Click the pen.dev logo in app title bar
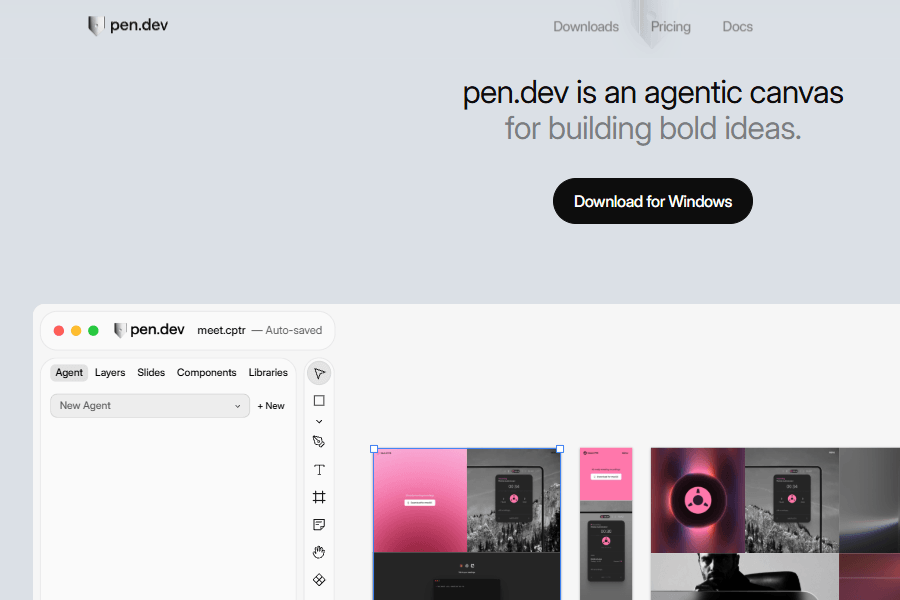 coord(149,330)
